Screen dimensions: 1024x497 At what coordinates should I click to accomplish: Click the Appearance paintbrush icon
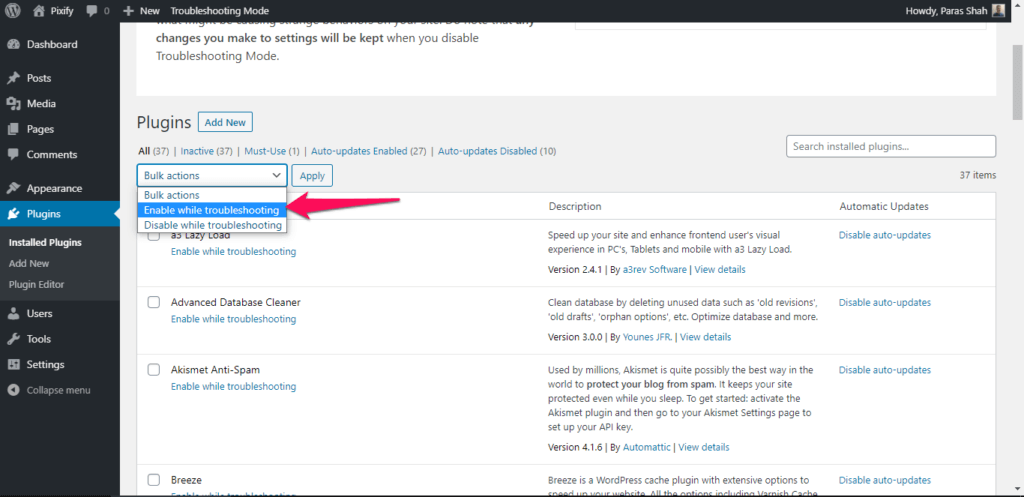click(13, 188)
